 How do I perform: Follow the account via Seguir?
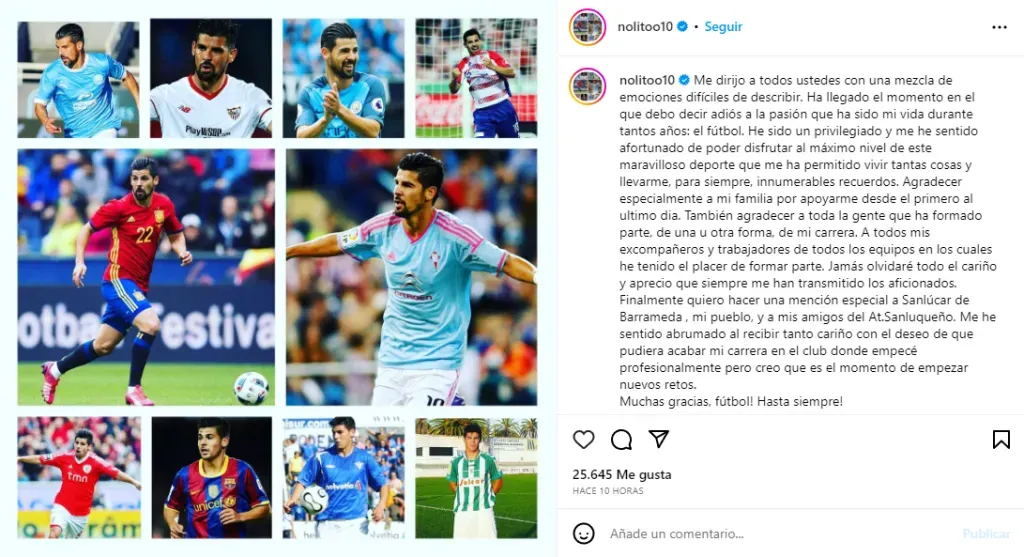point(723,27)
